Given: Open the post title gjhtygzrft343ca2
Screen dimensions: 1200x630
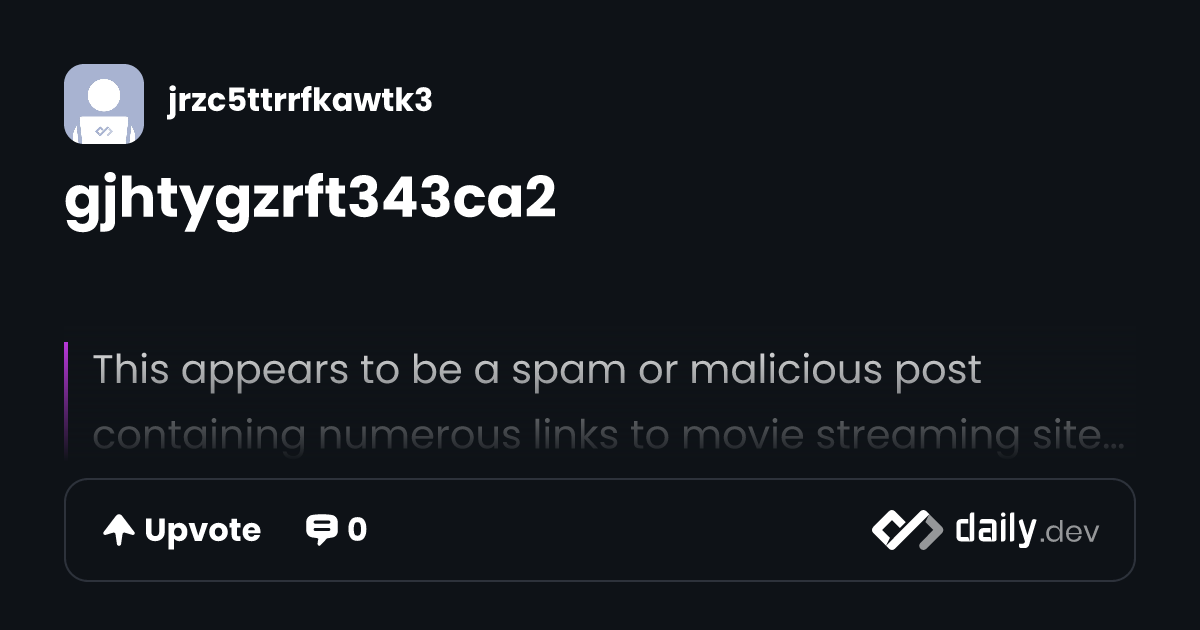Looking at the screenshot, I should (x=310, y=200).
